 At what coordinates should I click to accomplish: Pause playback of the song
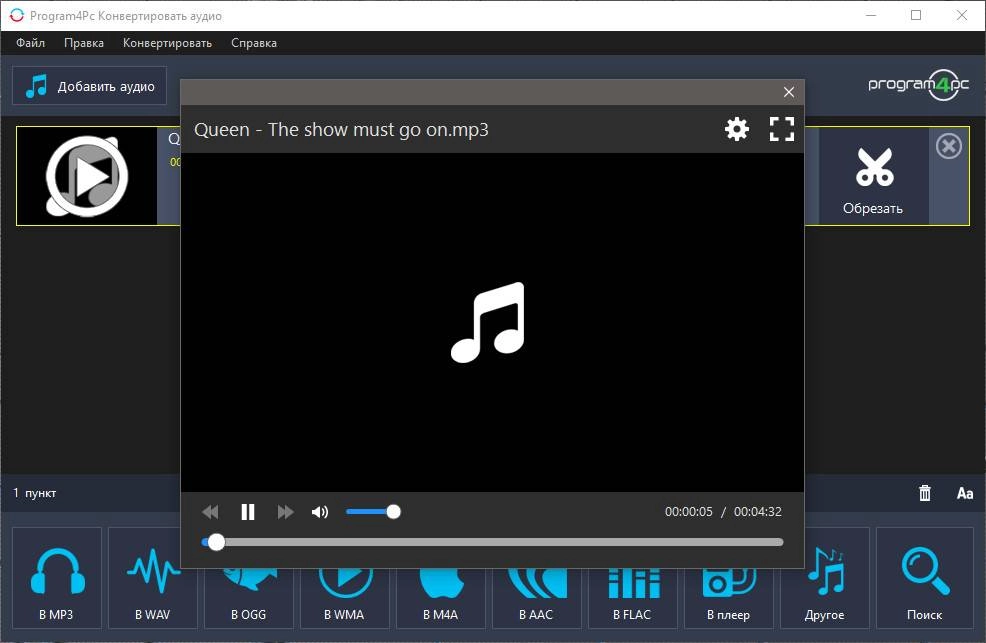tap(248, 512)
